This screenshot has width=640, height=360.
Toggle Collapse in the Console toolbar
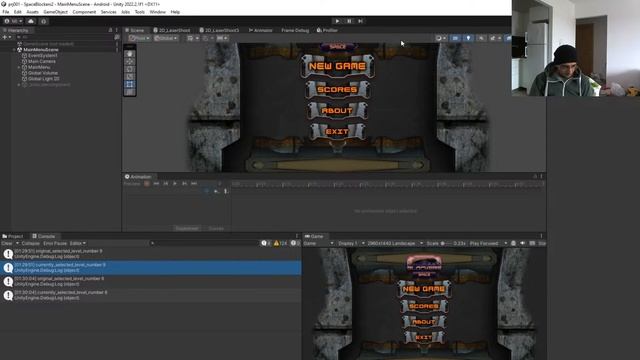31,243
